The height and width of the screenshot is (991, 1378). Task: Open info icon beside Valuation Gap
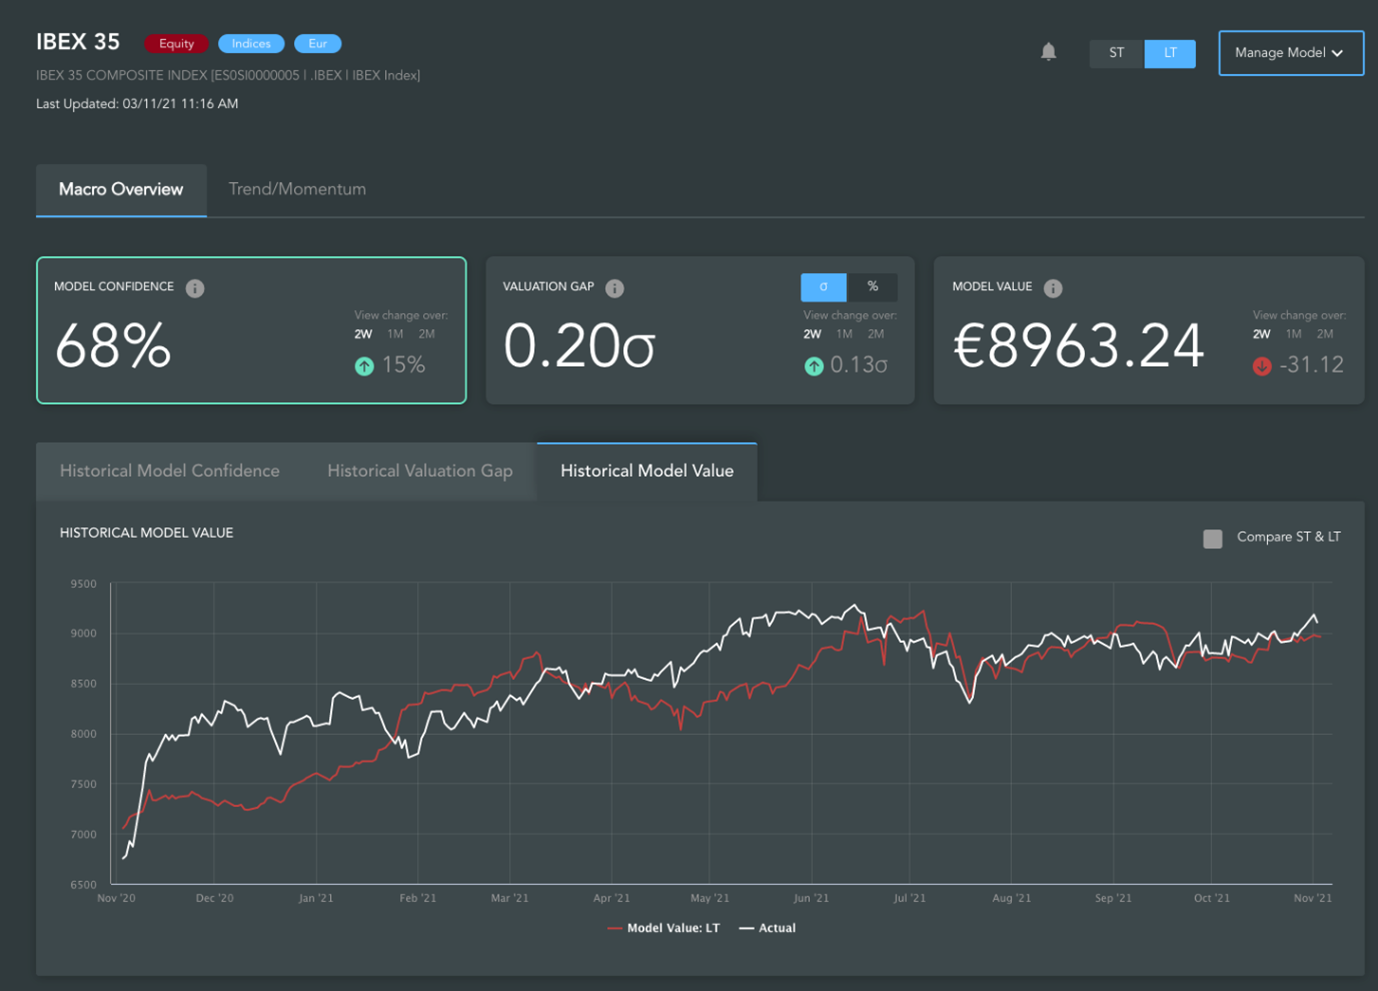point(615,288)
